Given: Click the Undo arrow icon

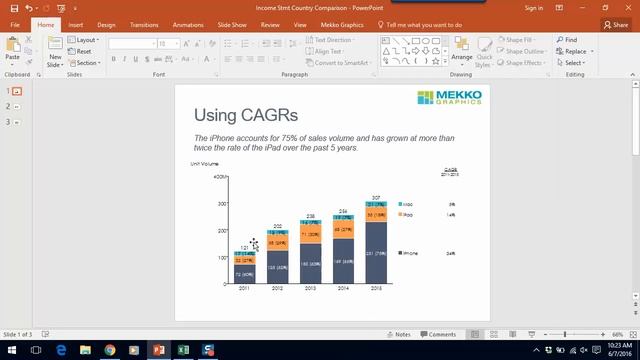Looking at the screenshot, I should coord(29,8).
